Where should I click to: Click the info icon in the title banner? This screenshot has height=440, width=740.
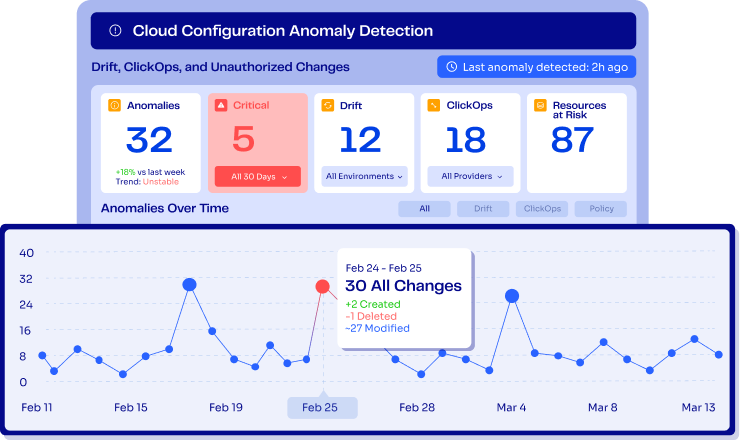(115, 31)
